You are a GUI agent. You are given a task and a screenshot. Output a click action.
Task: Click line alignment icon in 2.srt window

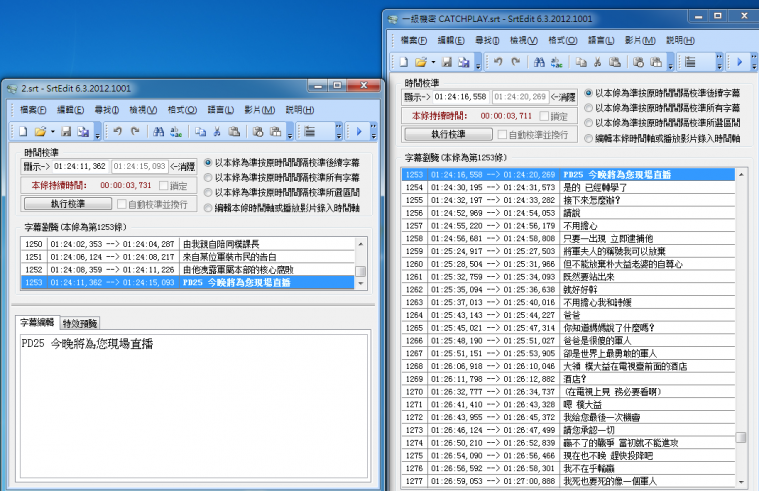coord(310,131)
